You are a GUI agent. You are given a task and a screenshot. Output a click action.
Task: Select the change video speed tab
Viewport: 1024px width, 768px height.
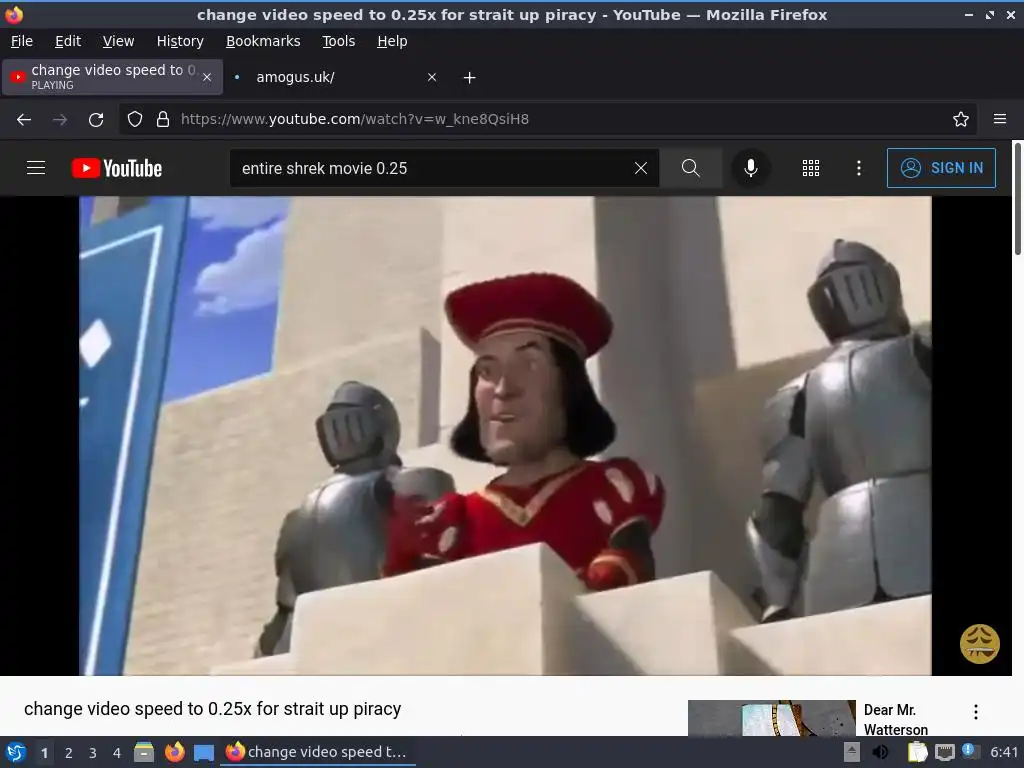pos(112,77)
